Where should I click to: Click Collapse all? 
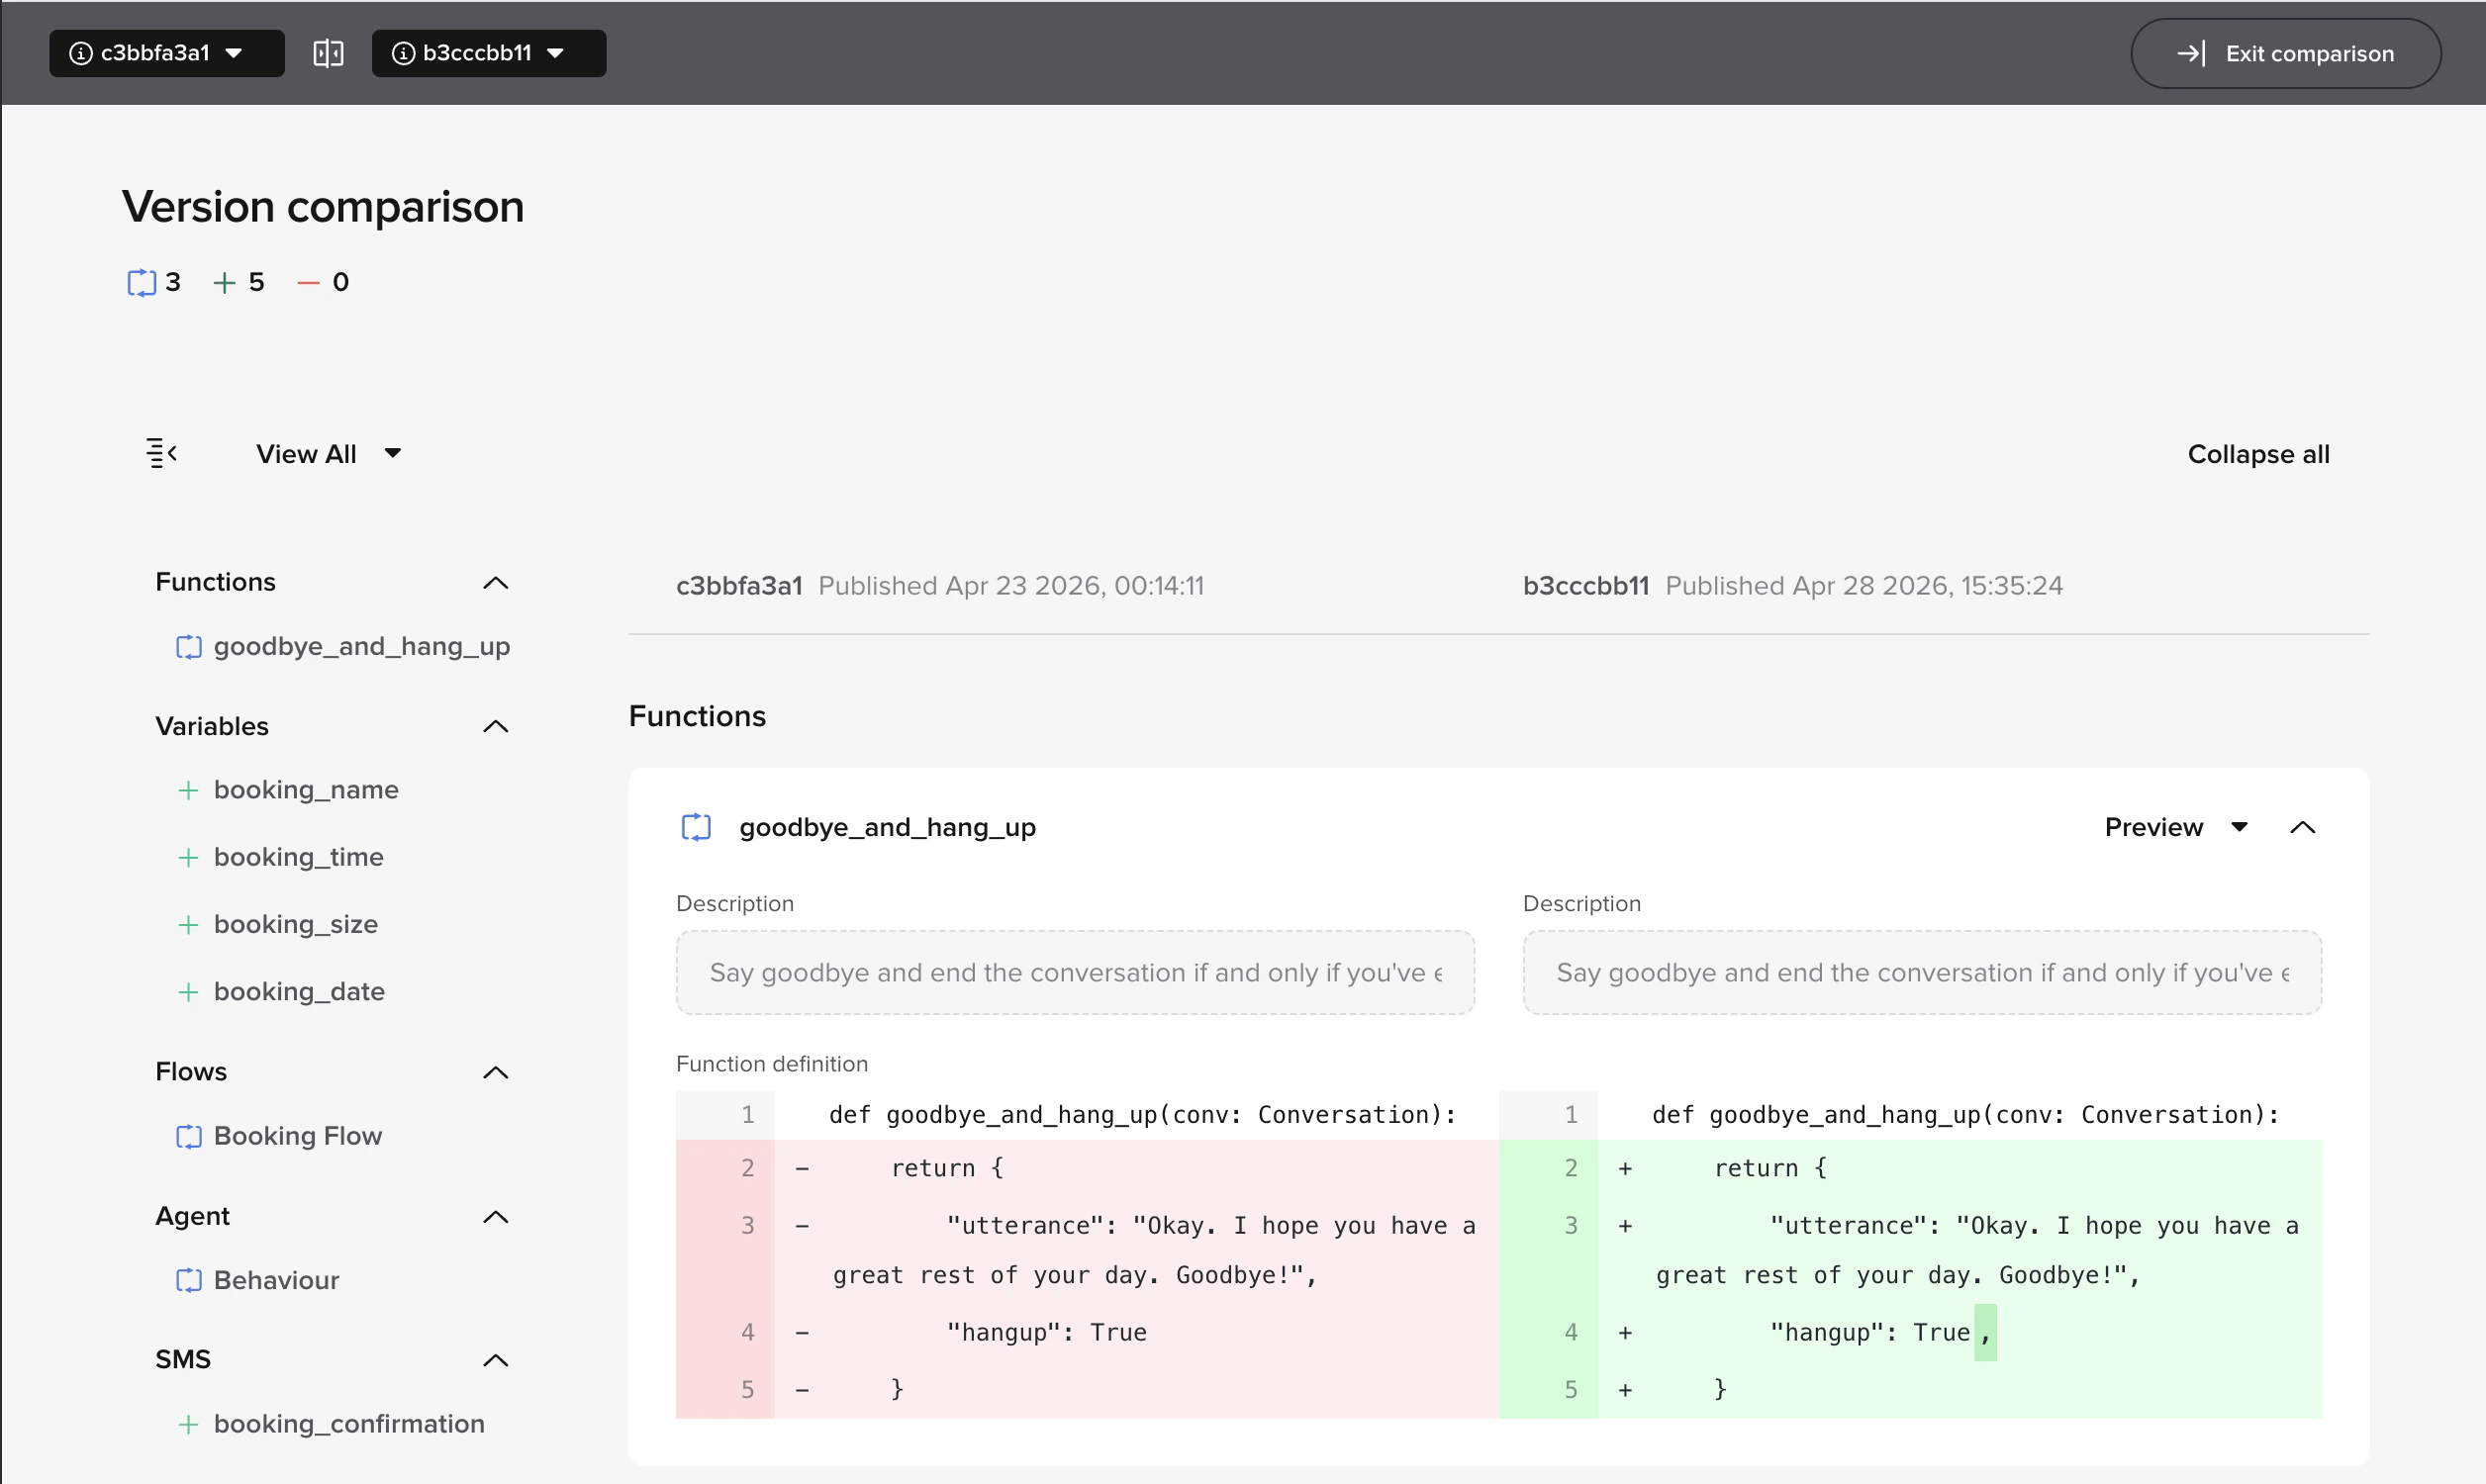[x=2258, y=454]
